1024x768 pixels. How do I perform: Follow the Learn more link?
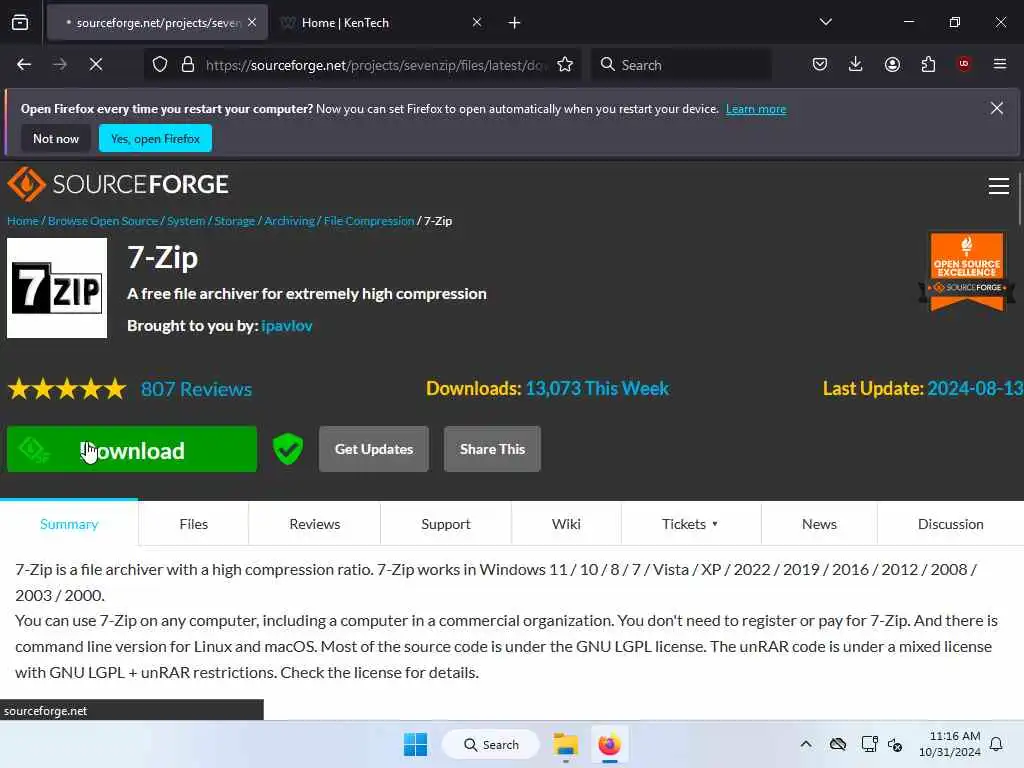[756, 109]
